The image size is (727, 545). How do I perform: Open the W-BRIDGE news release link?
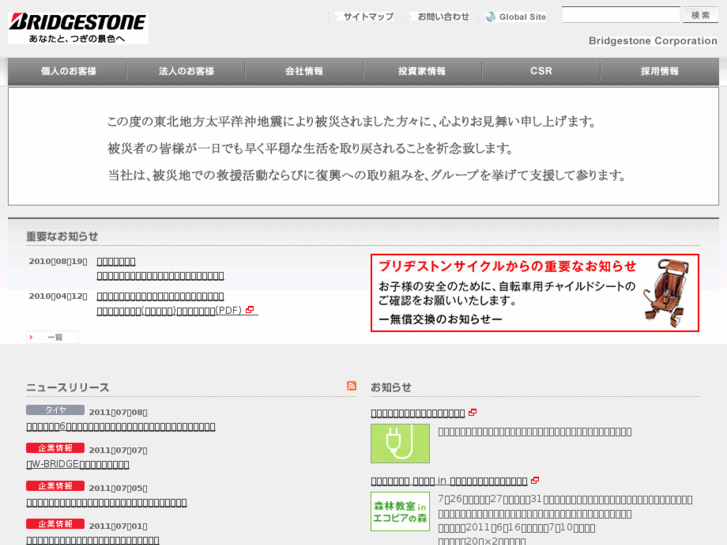tap(78, 464)
